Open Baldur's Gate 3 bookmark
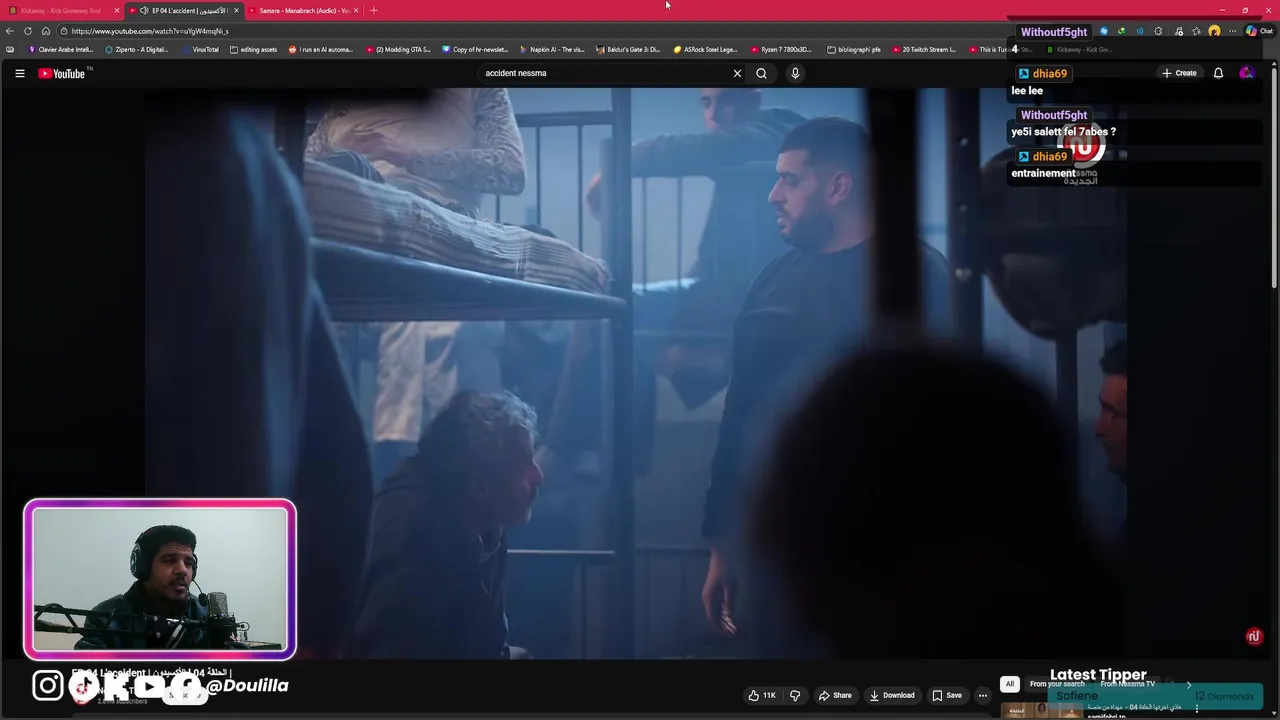Screen dimensions: 1280x720 pos(628,49)
